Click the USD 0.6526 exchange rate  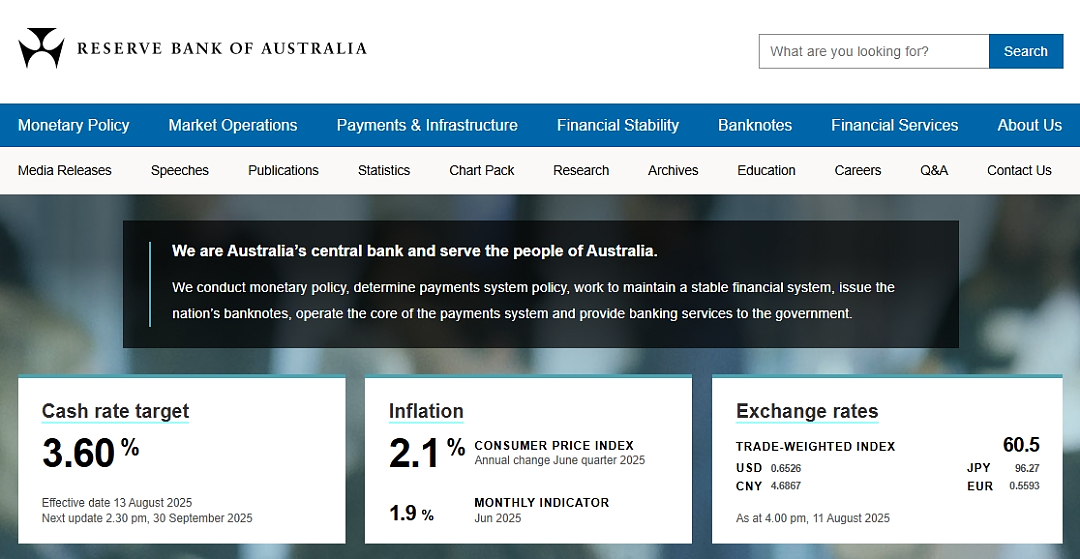(769, 468)
